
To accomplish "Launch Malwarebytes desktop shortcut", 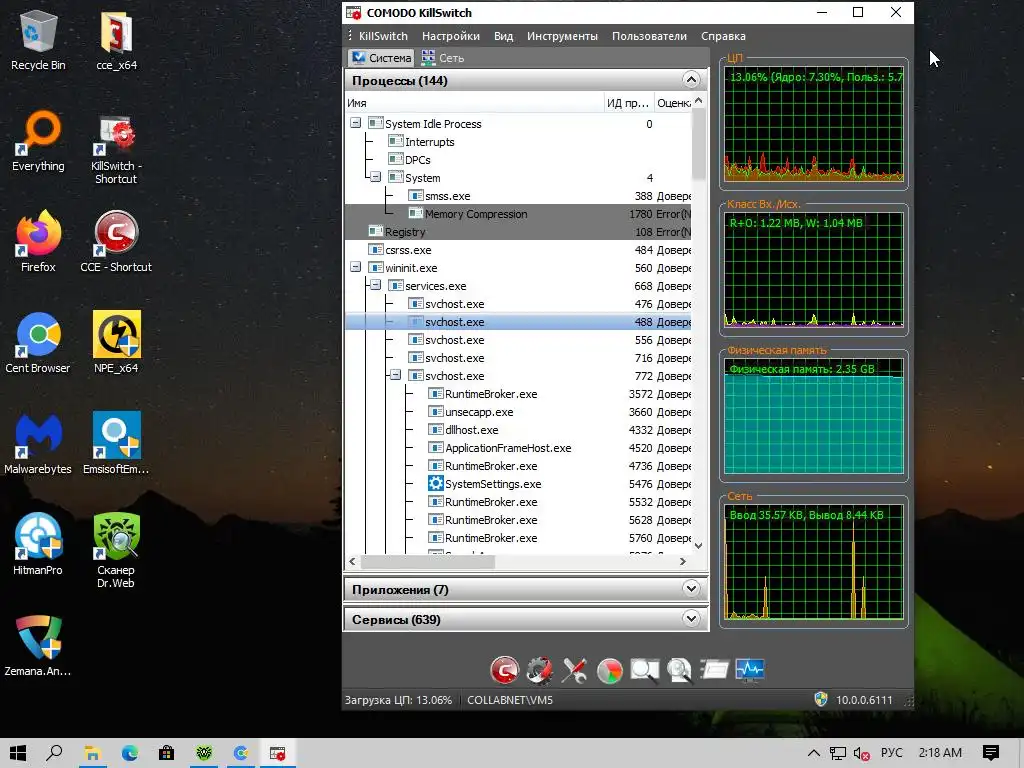I will (38, 444).
